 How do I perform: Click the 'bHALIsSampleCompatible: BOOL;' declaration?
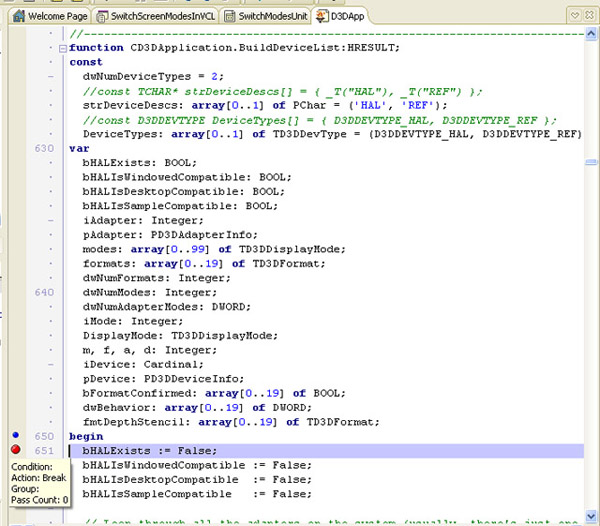tap(180, 206)
